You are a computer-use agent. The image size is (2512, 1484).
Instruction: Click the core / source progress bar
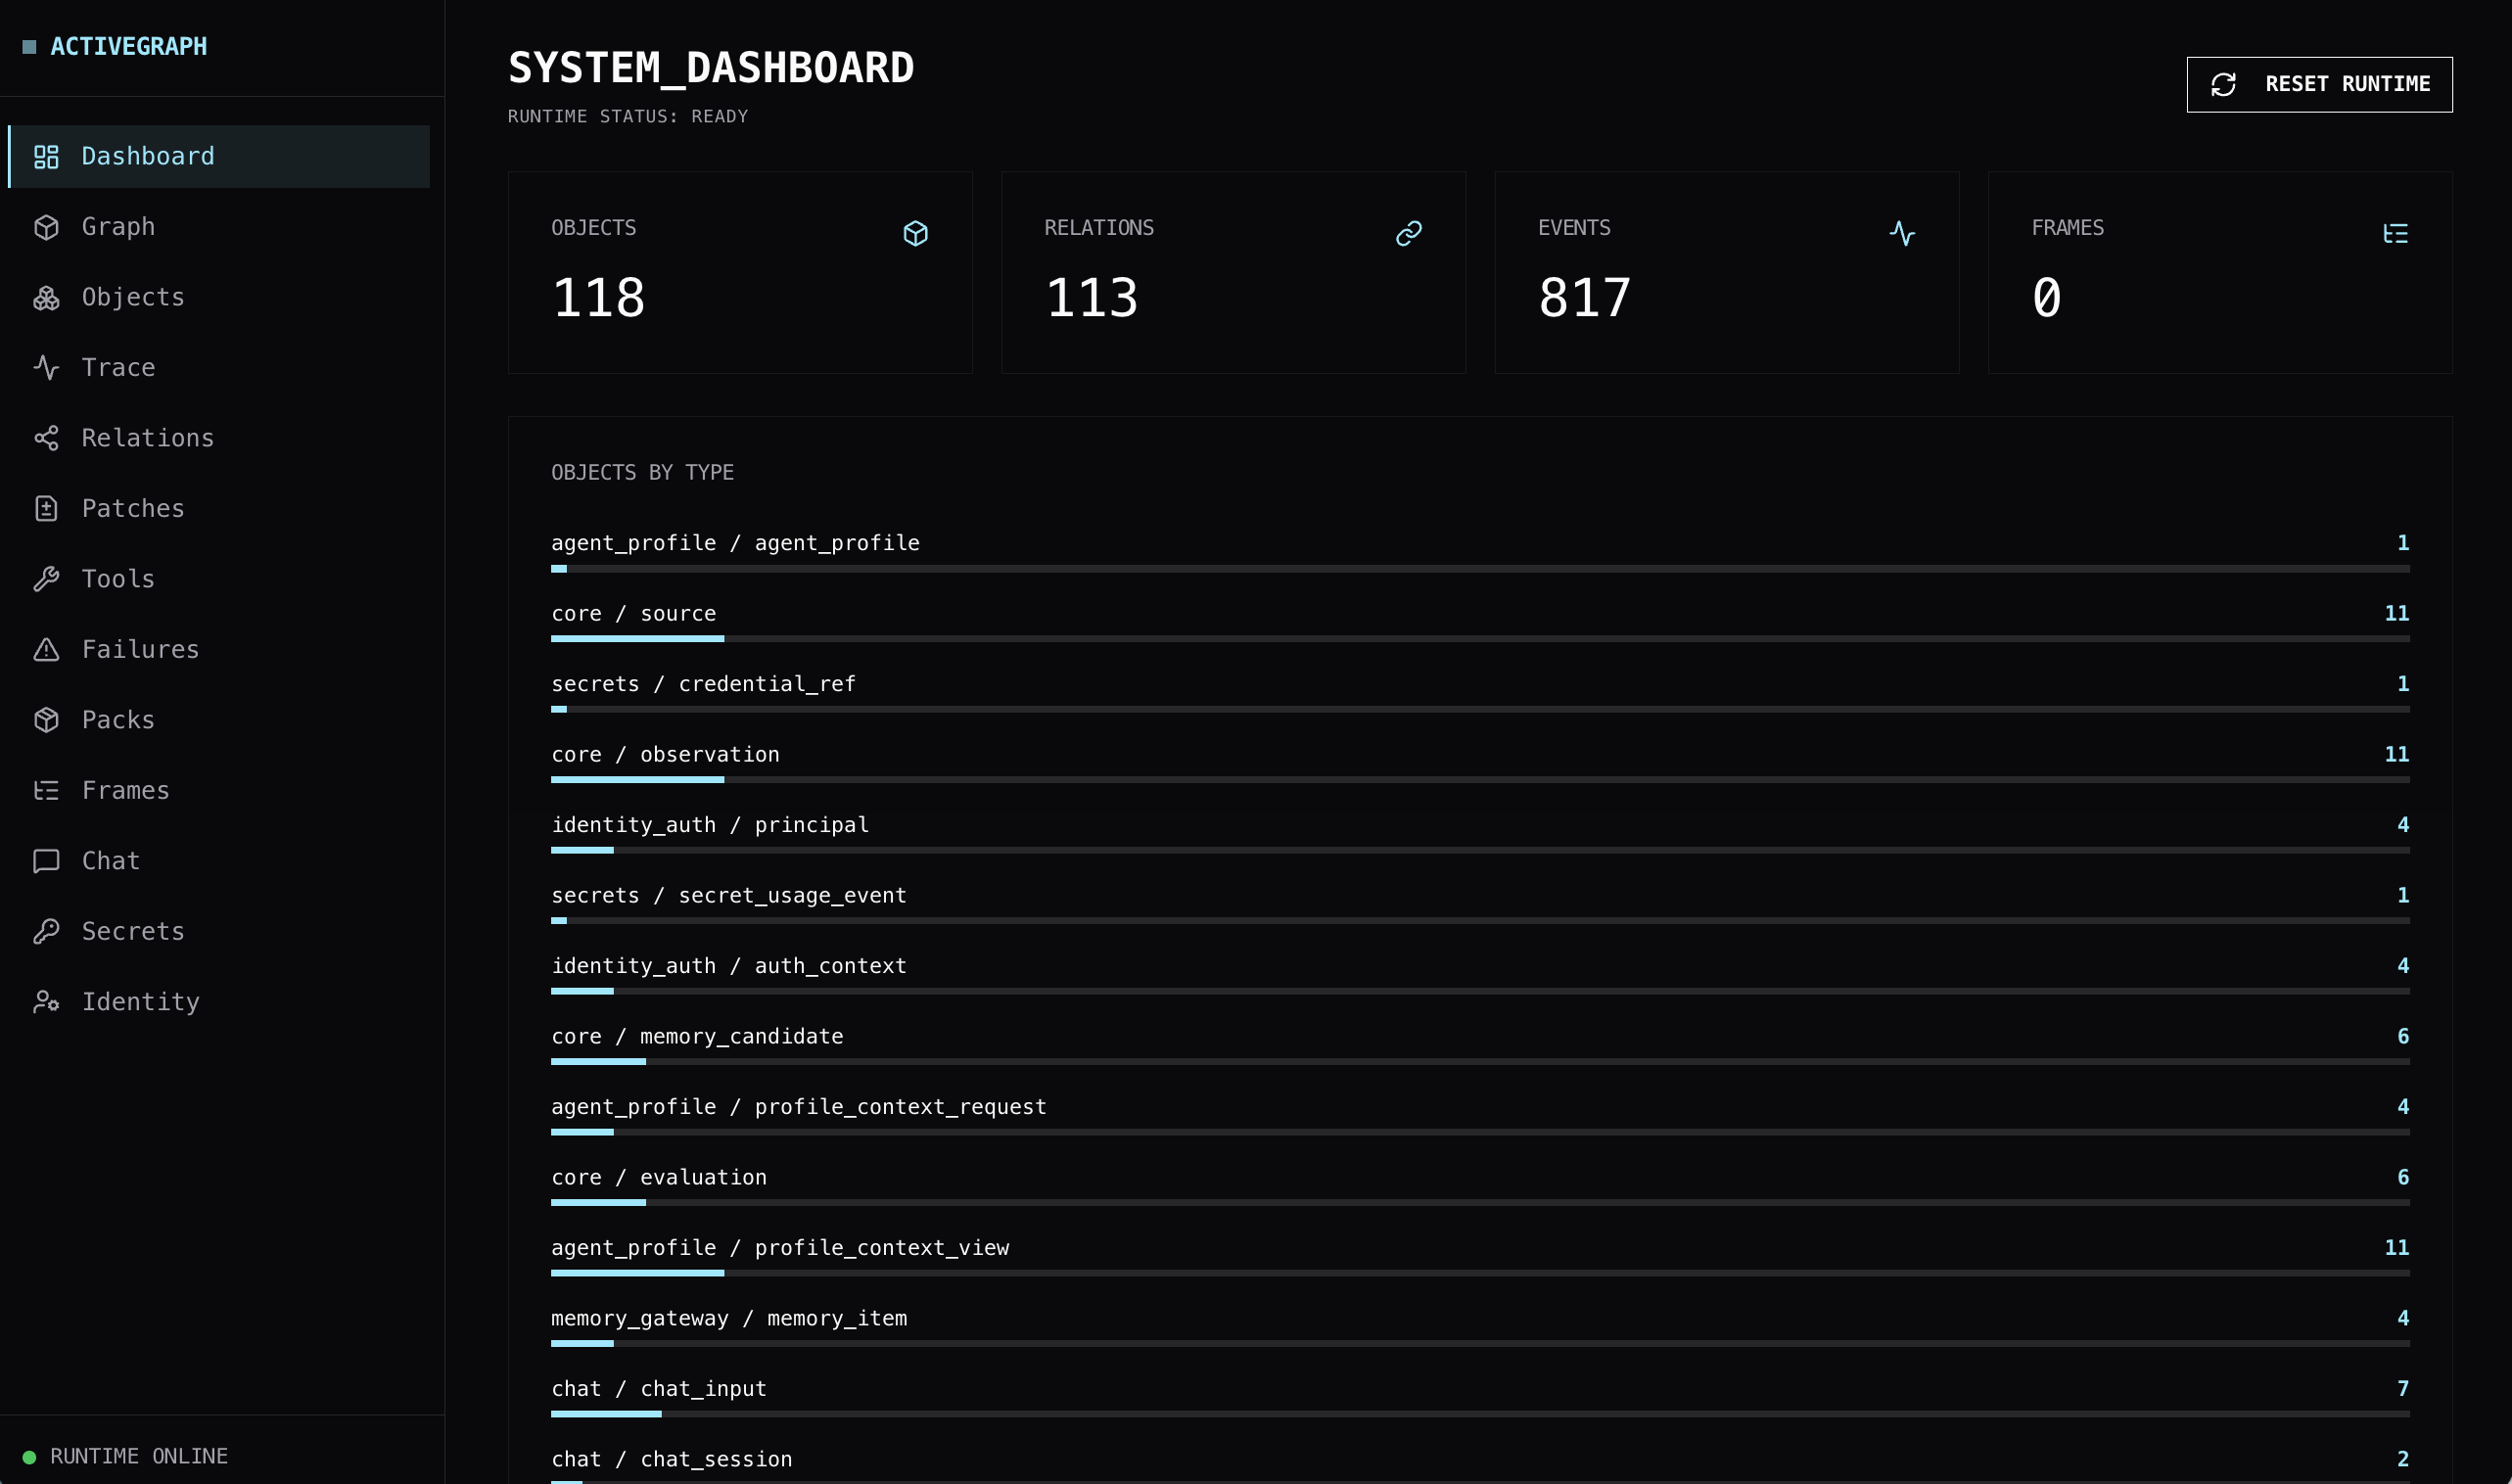(x=1480, y=639)
